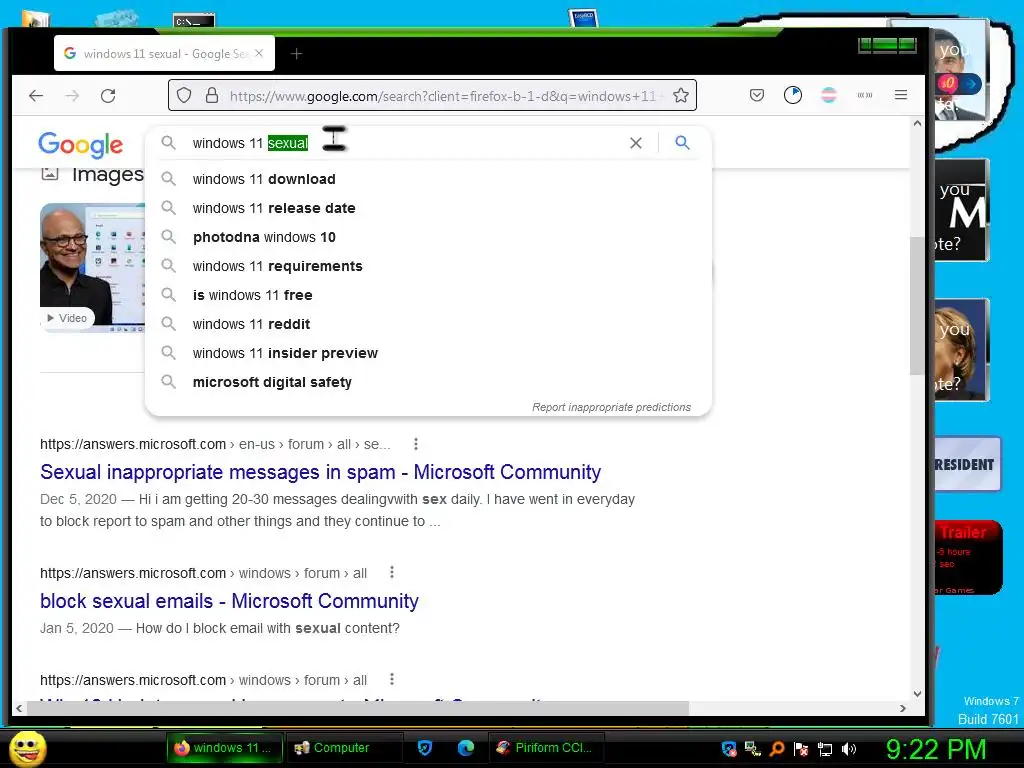
Task: Open the clock-shaped toolbar extension icon
Action: tap(793, 95)
